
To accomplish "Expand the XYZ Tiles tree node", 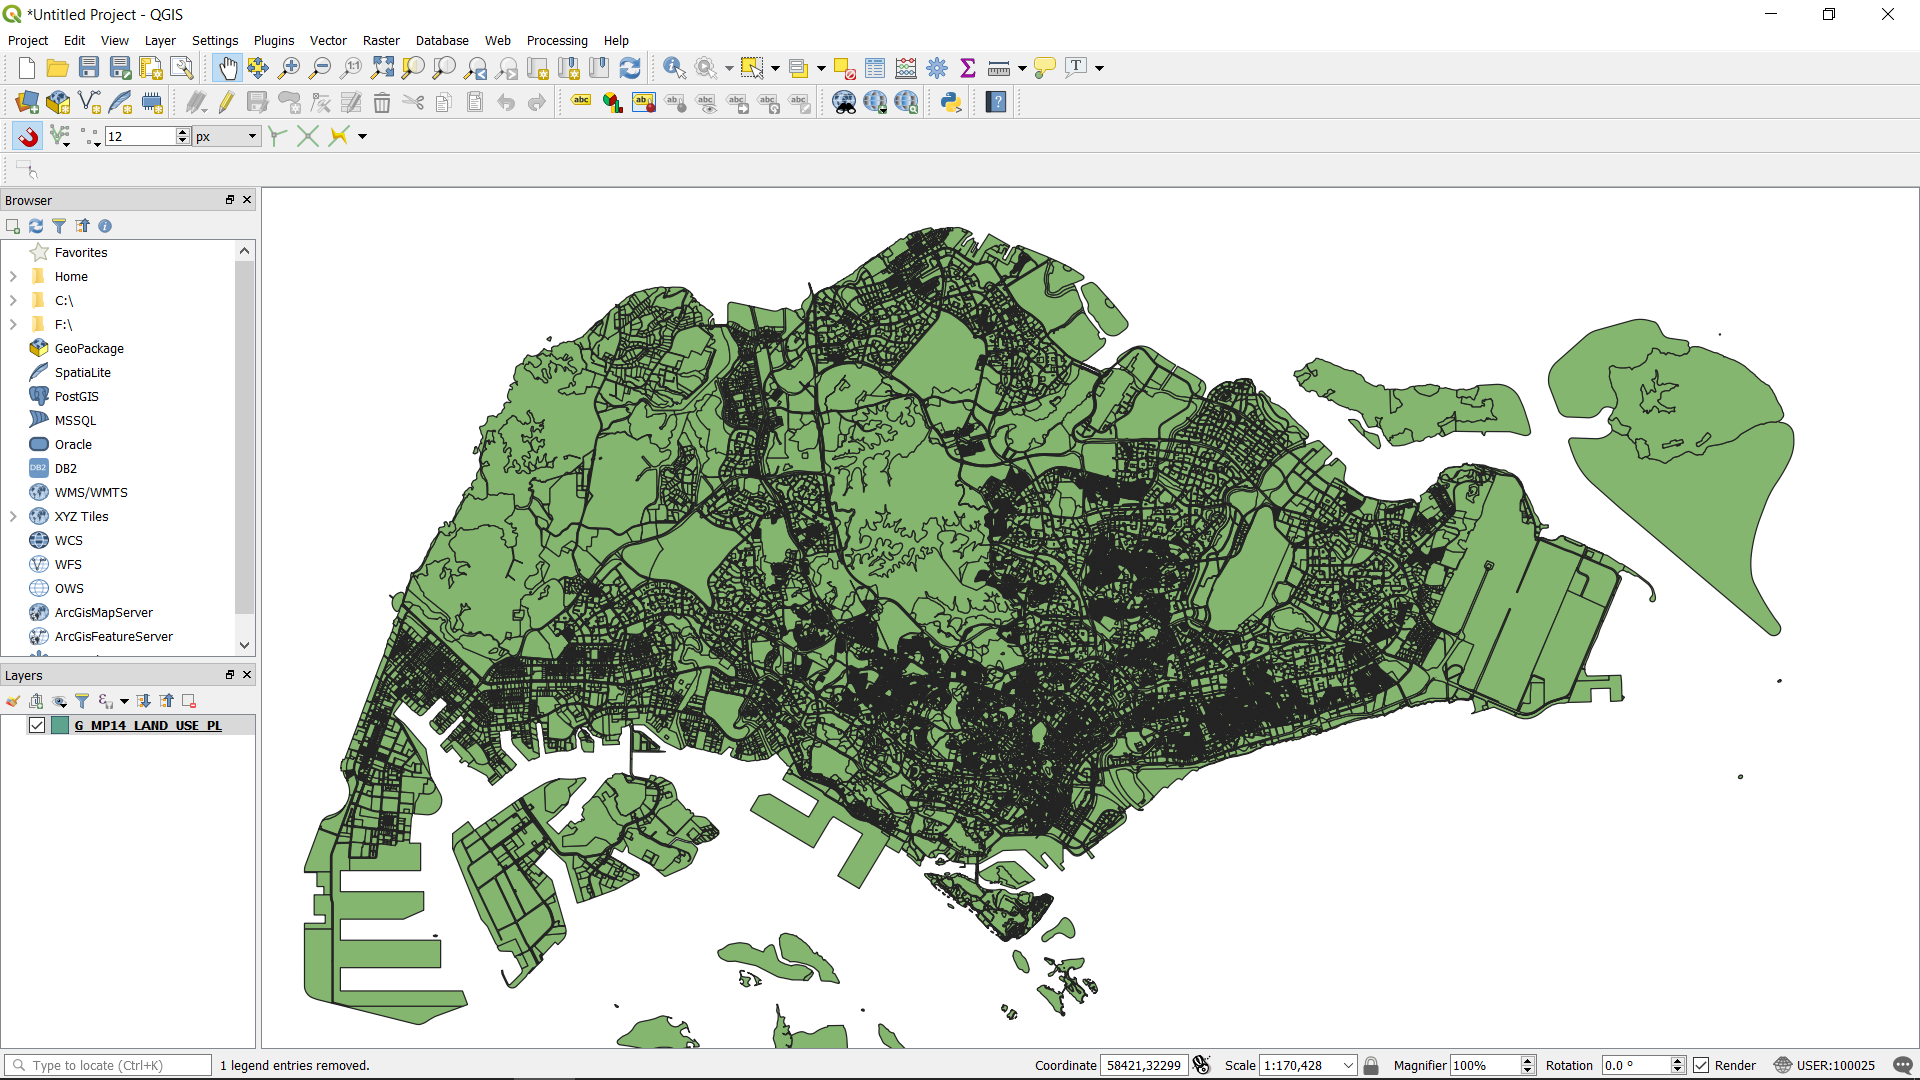I will click(13, 517).
